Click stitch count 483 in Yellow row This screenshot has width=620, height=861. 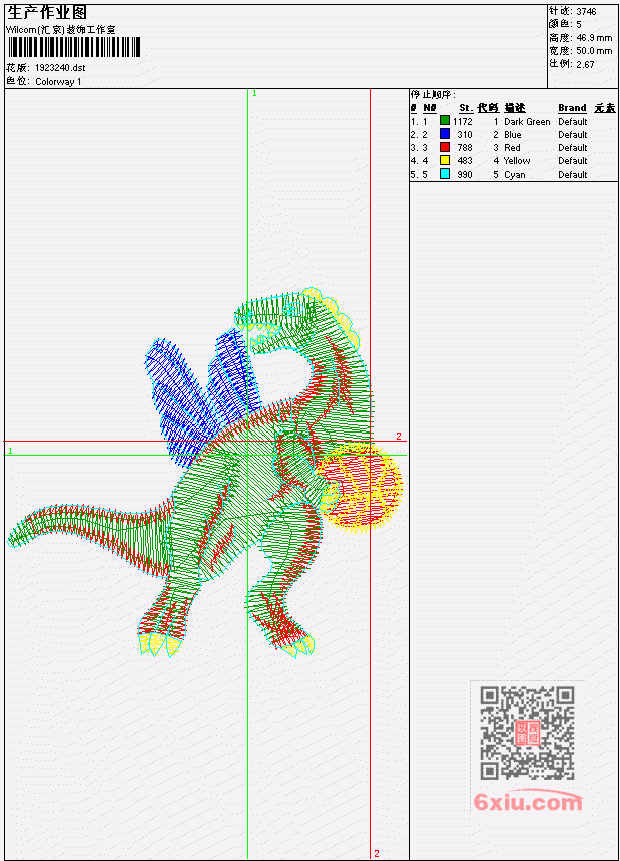pos(465,161)
